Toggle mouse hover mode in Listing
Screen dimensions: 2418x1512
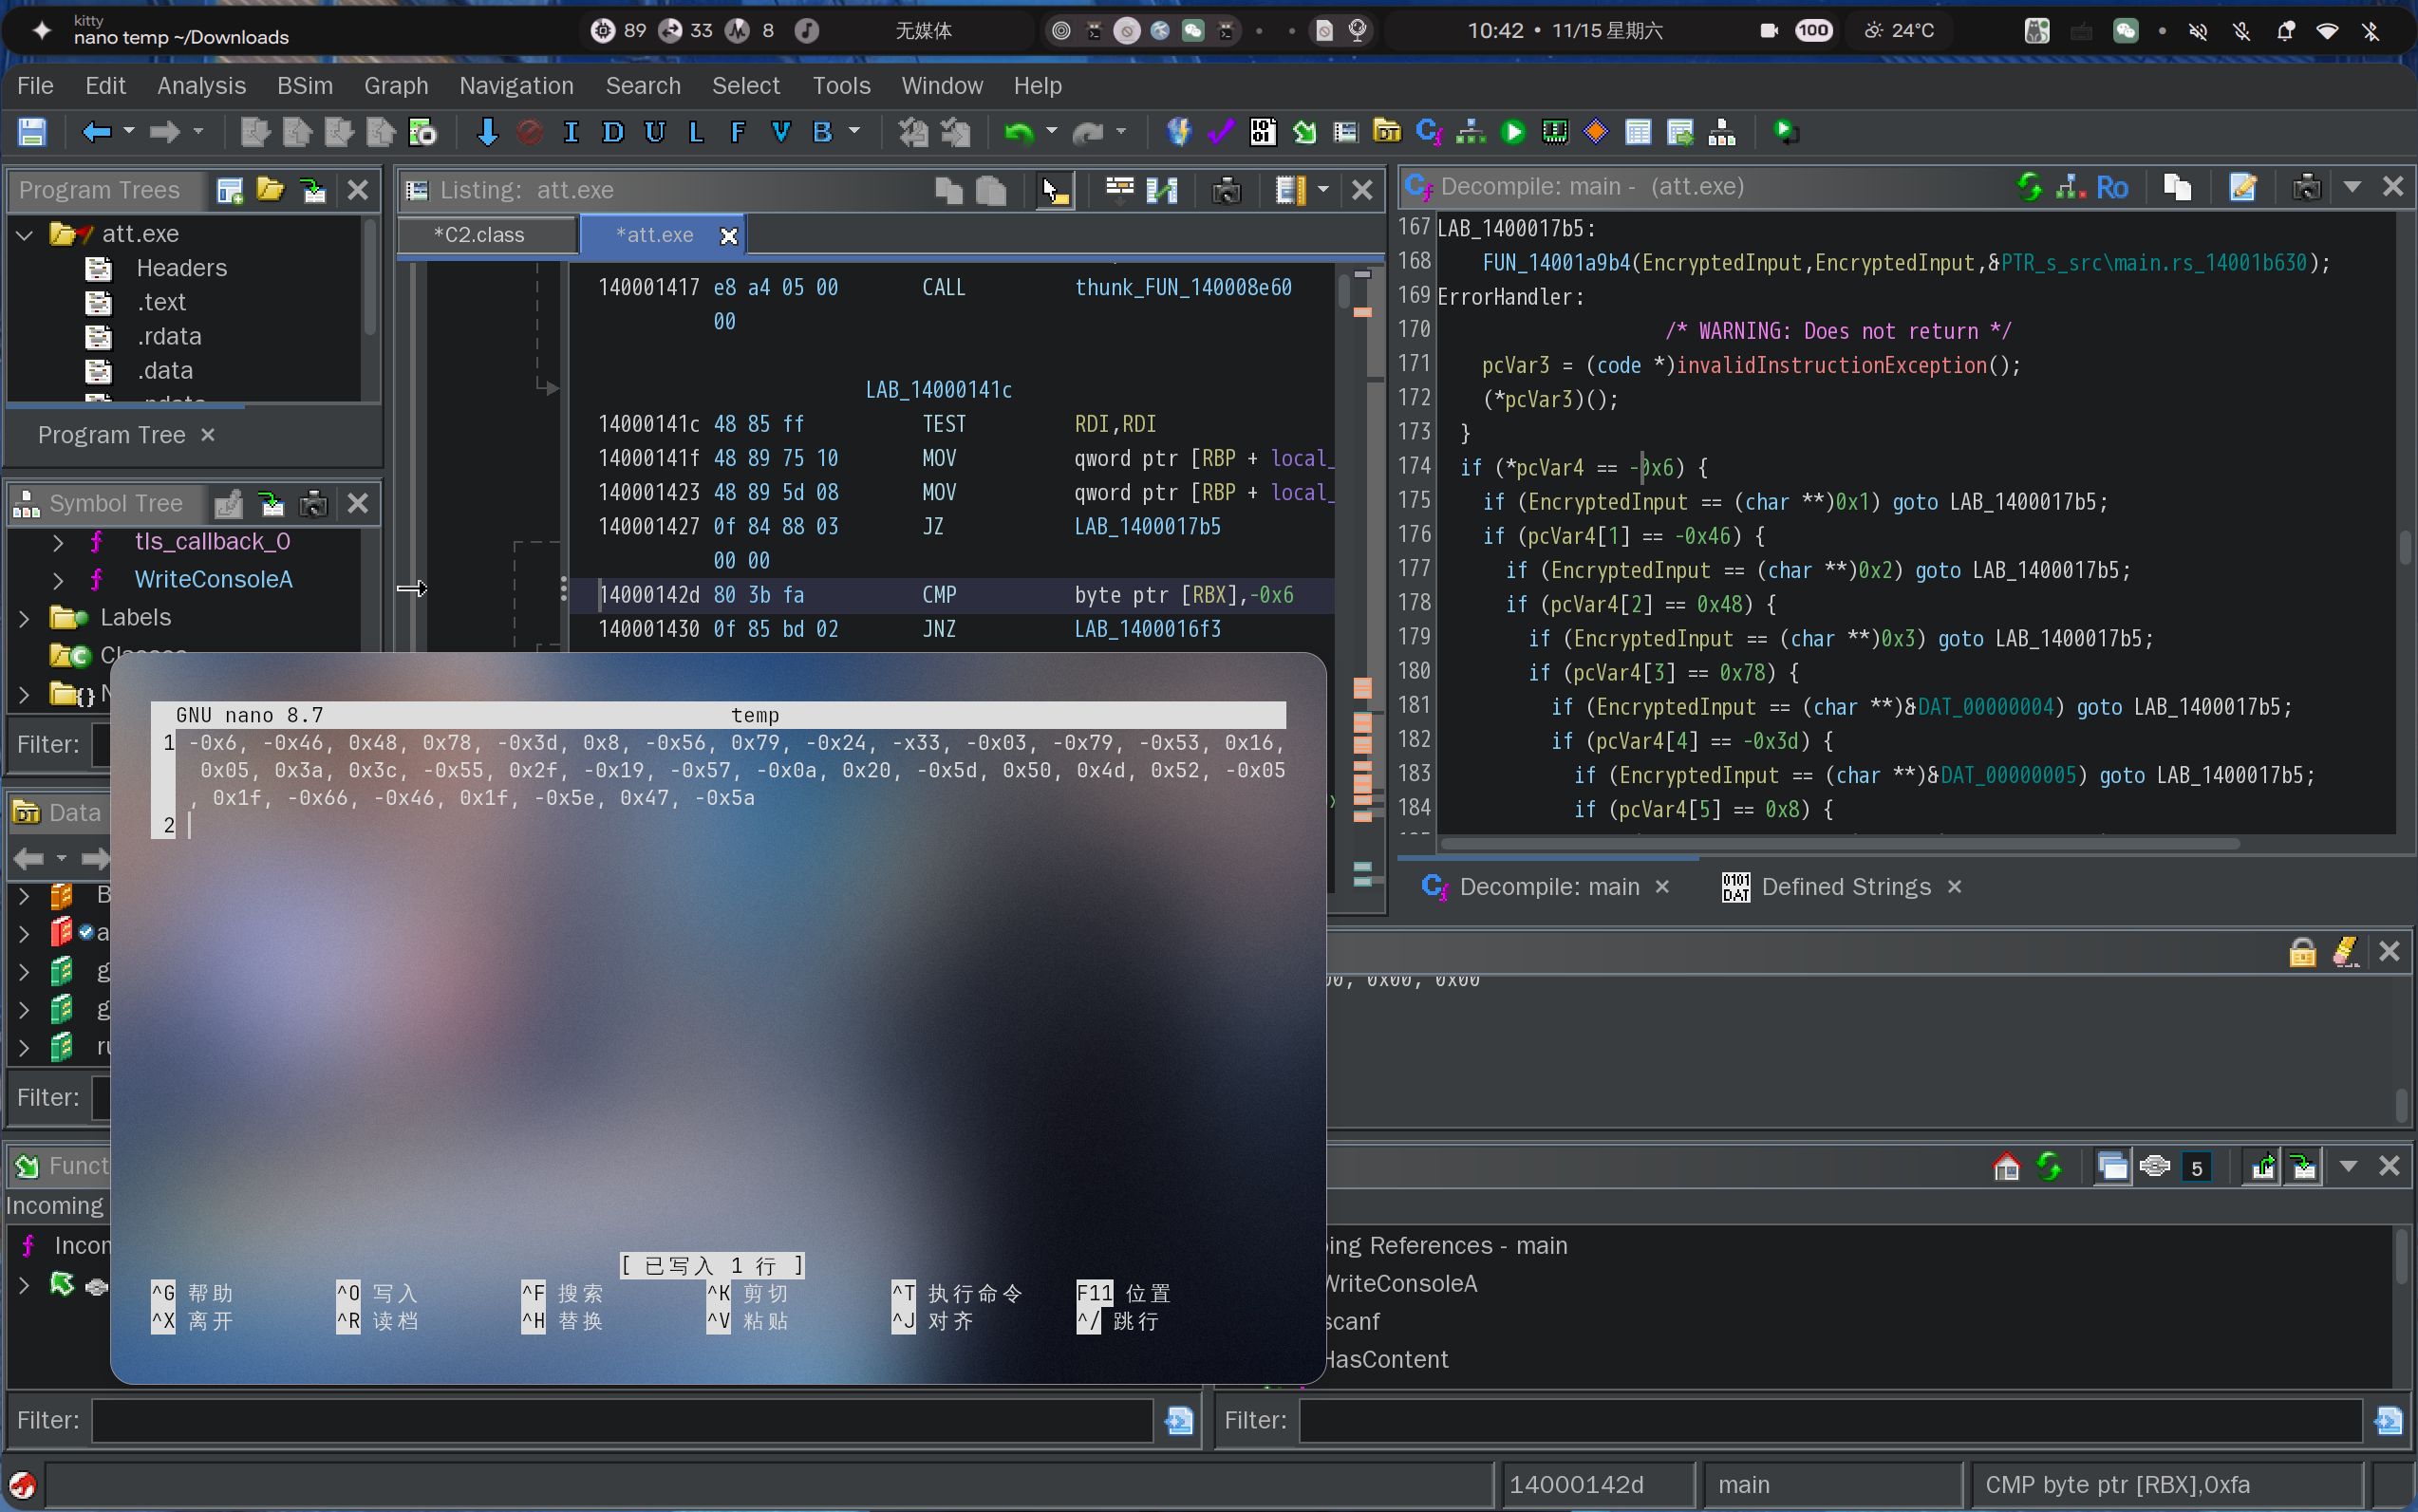(x=1054, y=190)
